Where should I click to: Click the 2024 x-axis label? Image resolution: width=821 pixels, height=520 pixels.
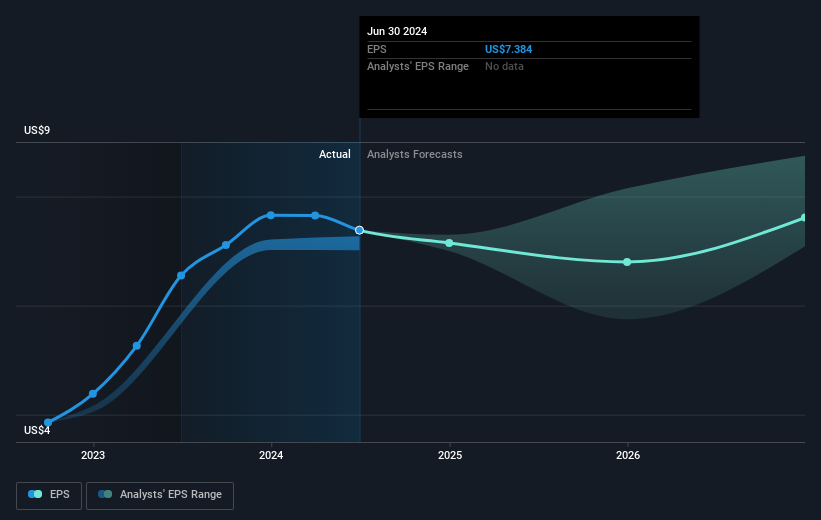271,456
